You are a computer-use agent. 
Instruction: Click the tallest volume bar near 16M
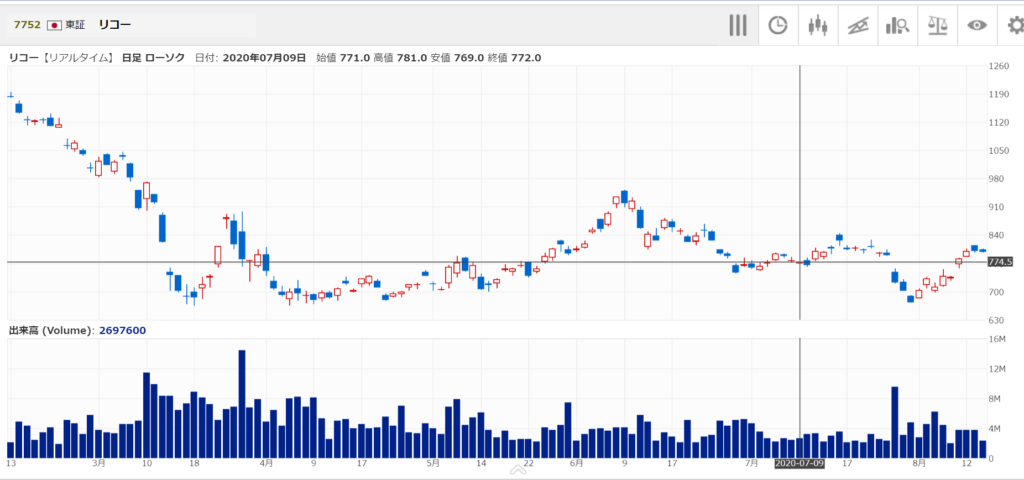(x=242, y=404)
